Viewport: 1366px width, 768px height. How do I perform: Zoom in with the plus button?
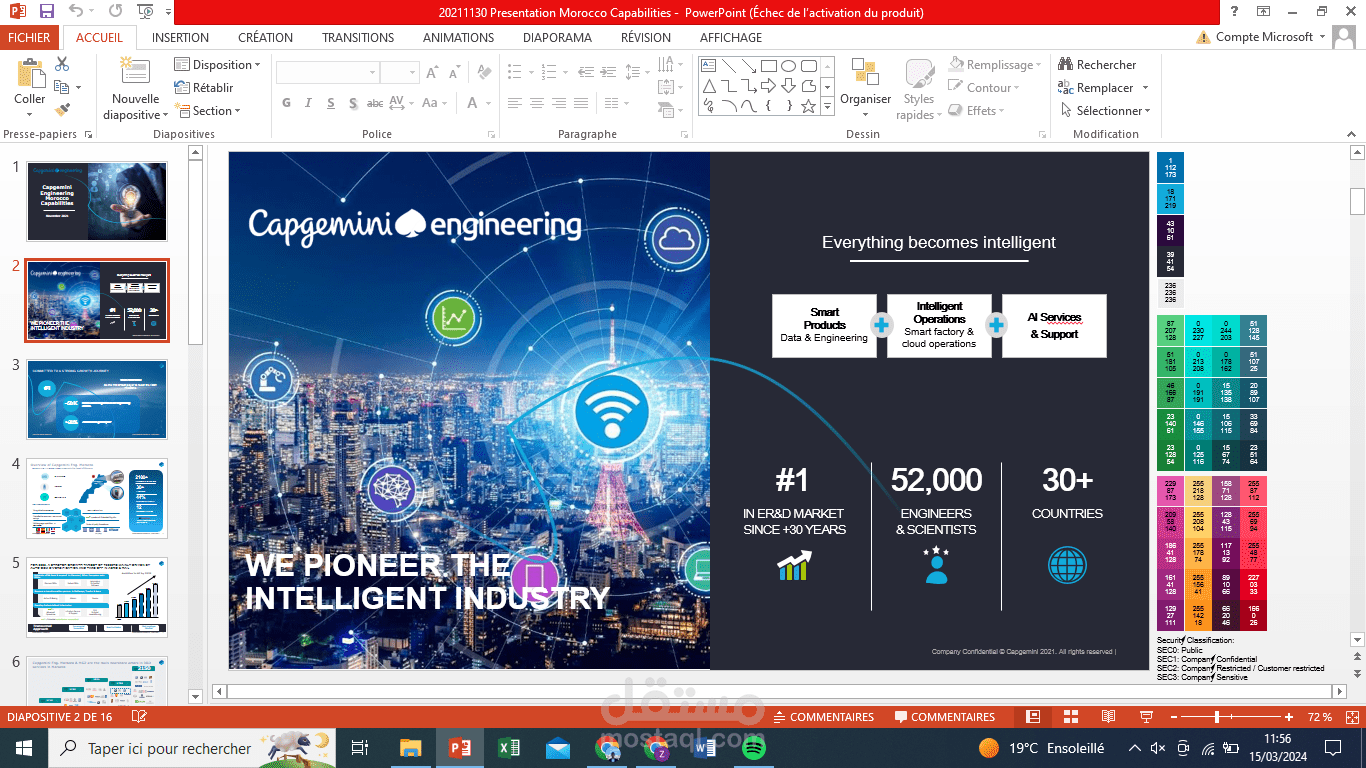1289,717
